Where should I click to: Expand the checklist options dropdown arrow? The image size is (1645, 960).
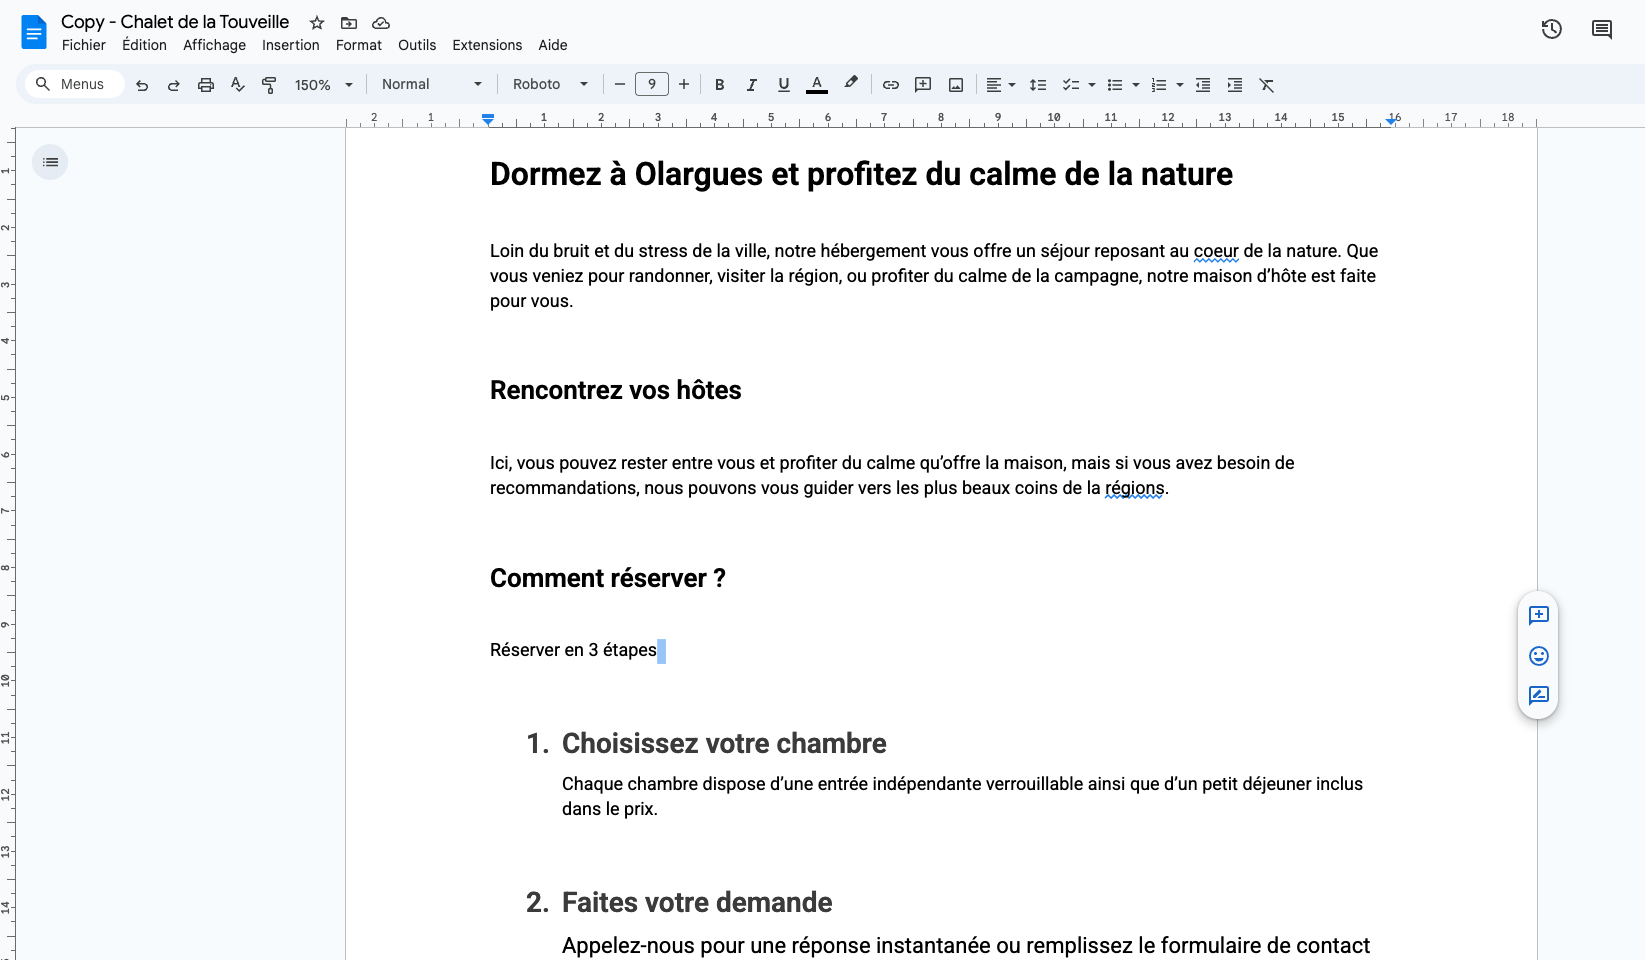pyautogui.click(x=1092, y=85)
